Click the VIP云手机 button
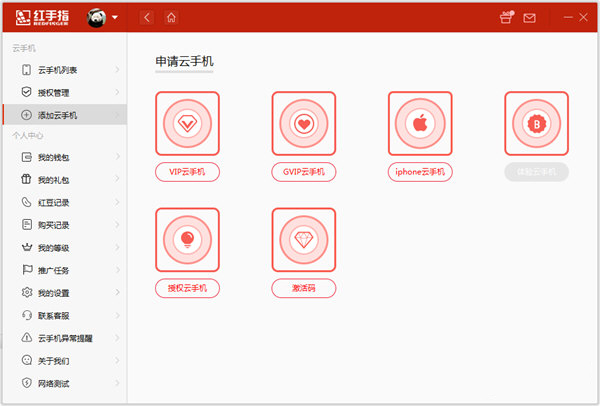The width and height of the screenshot is (600, 406). point(188,172)
